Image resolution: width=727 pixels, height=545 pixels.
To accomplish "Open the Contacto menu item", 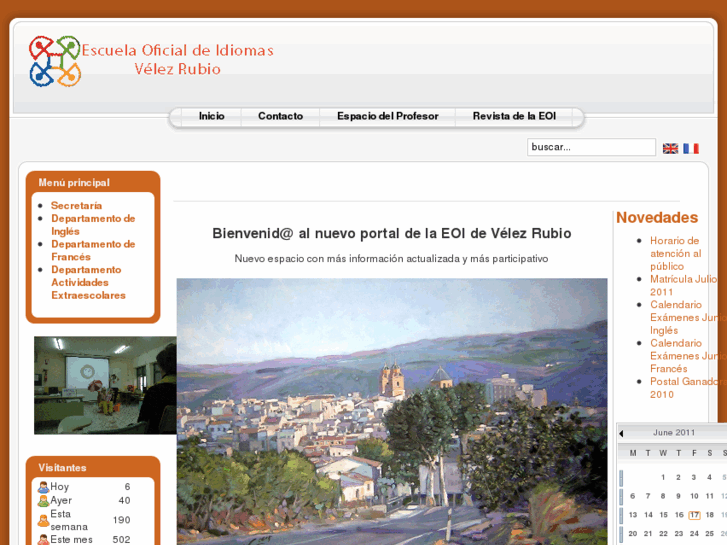I will coord(281,116).
